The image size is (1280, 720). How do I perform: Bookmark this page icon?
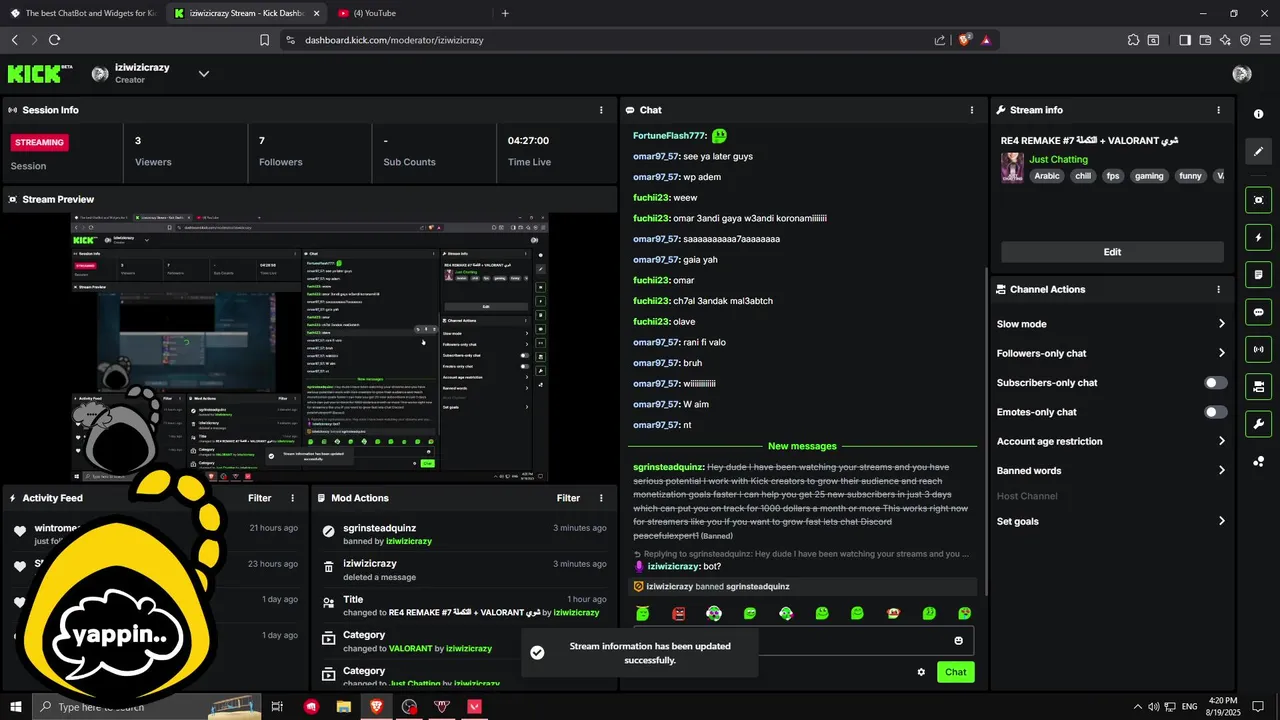click(264, 40)
